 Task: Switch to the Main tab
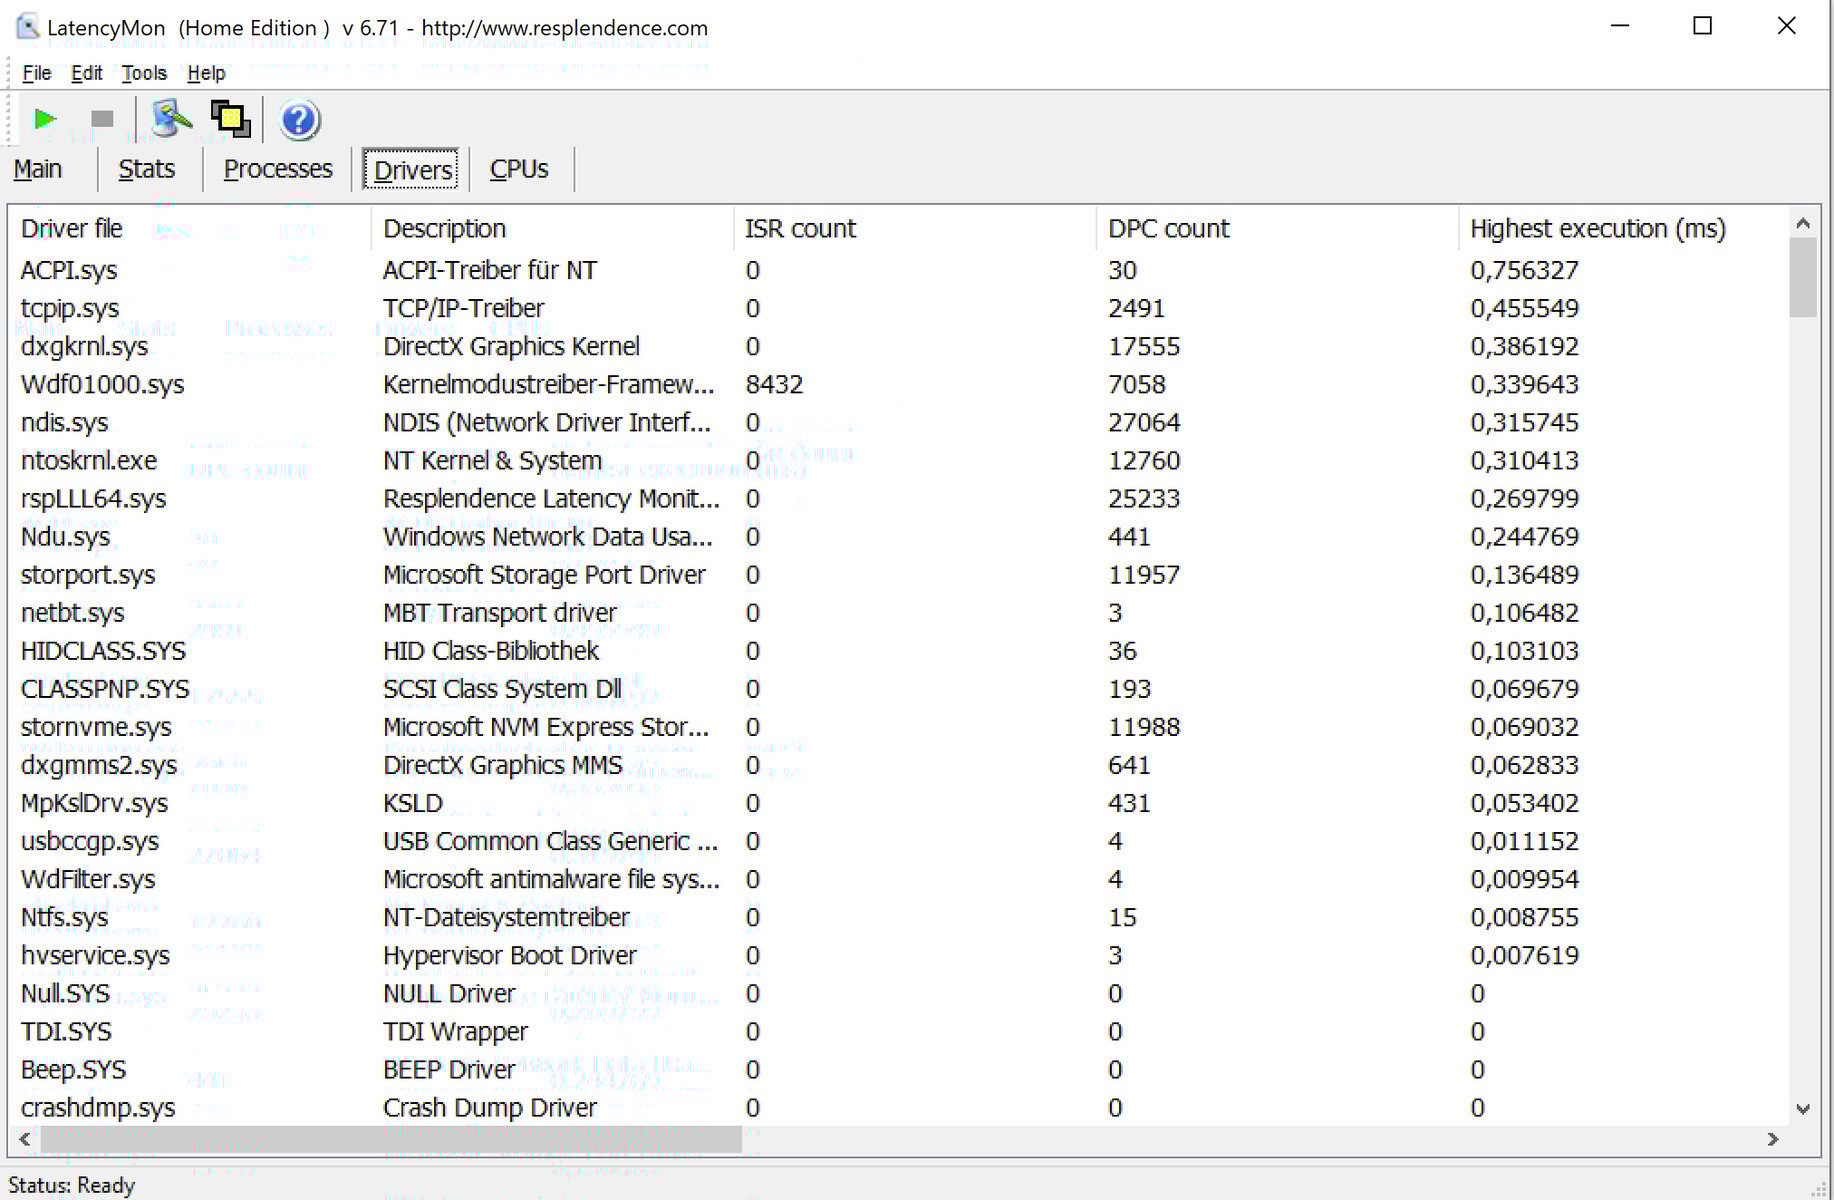[38, 169]
